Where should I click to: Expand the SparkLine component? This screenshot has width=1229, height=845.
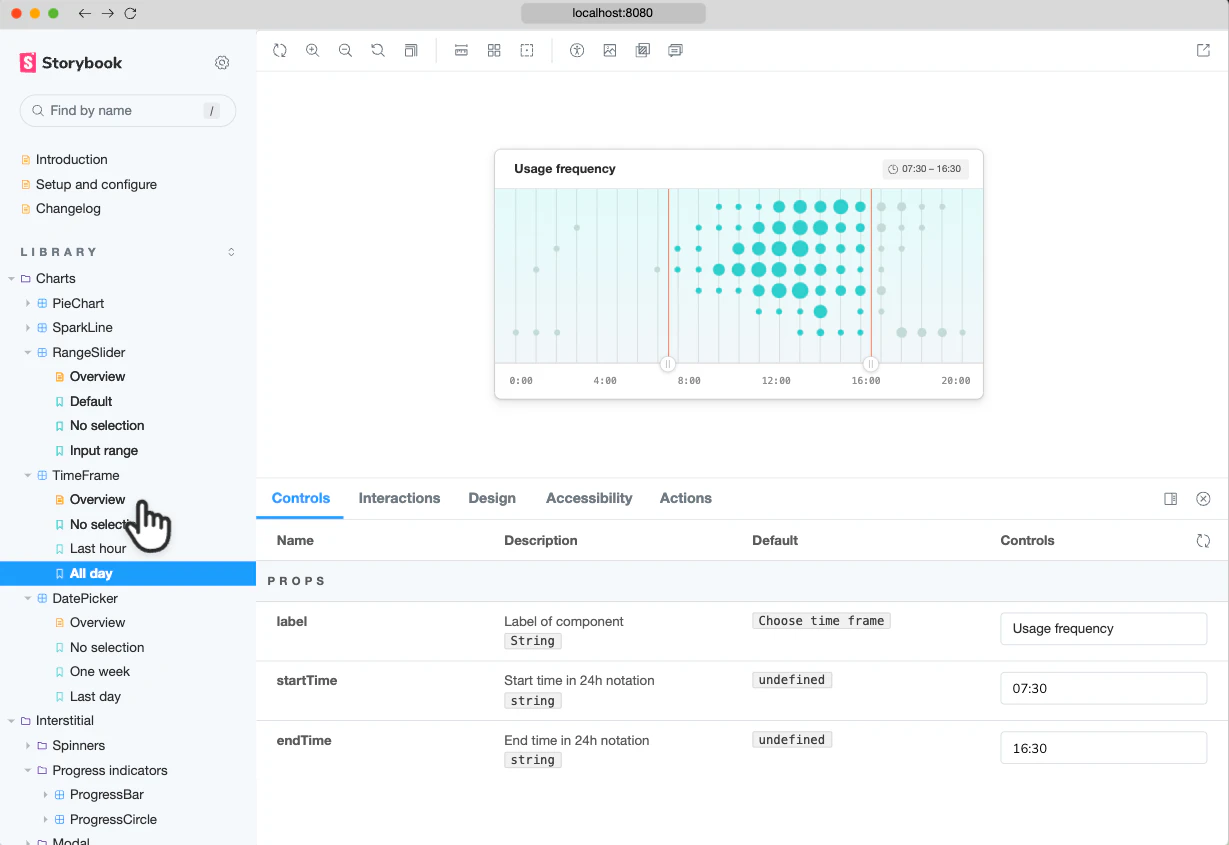pyautogui.click(x=28, y=328)
